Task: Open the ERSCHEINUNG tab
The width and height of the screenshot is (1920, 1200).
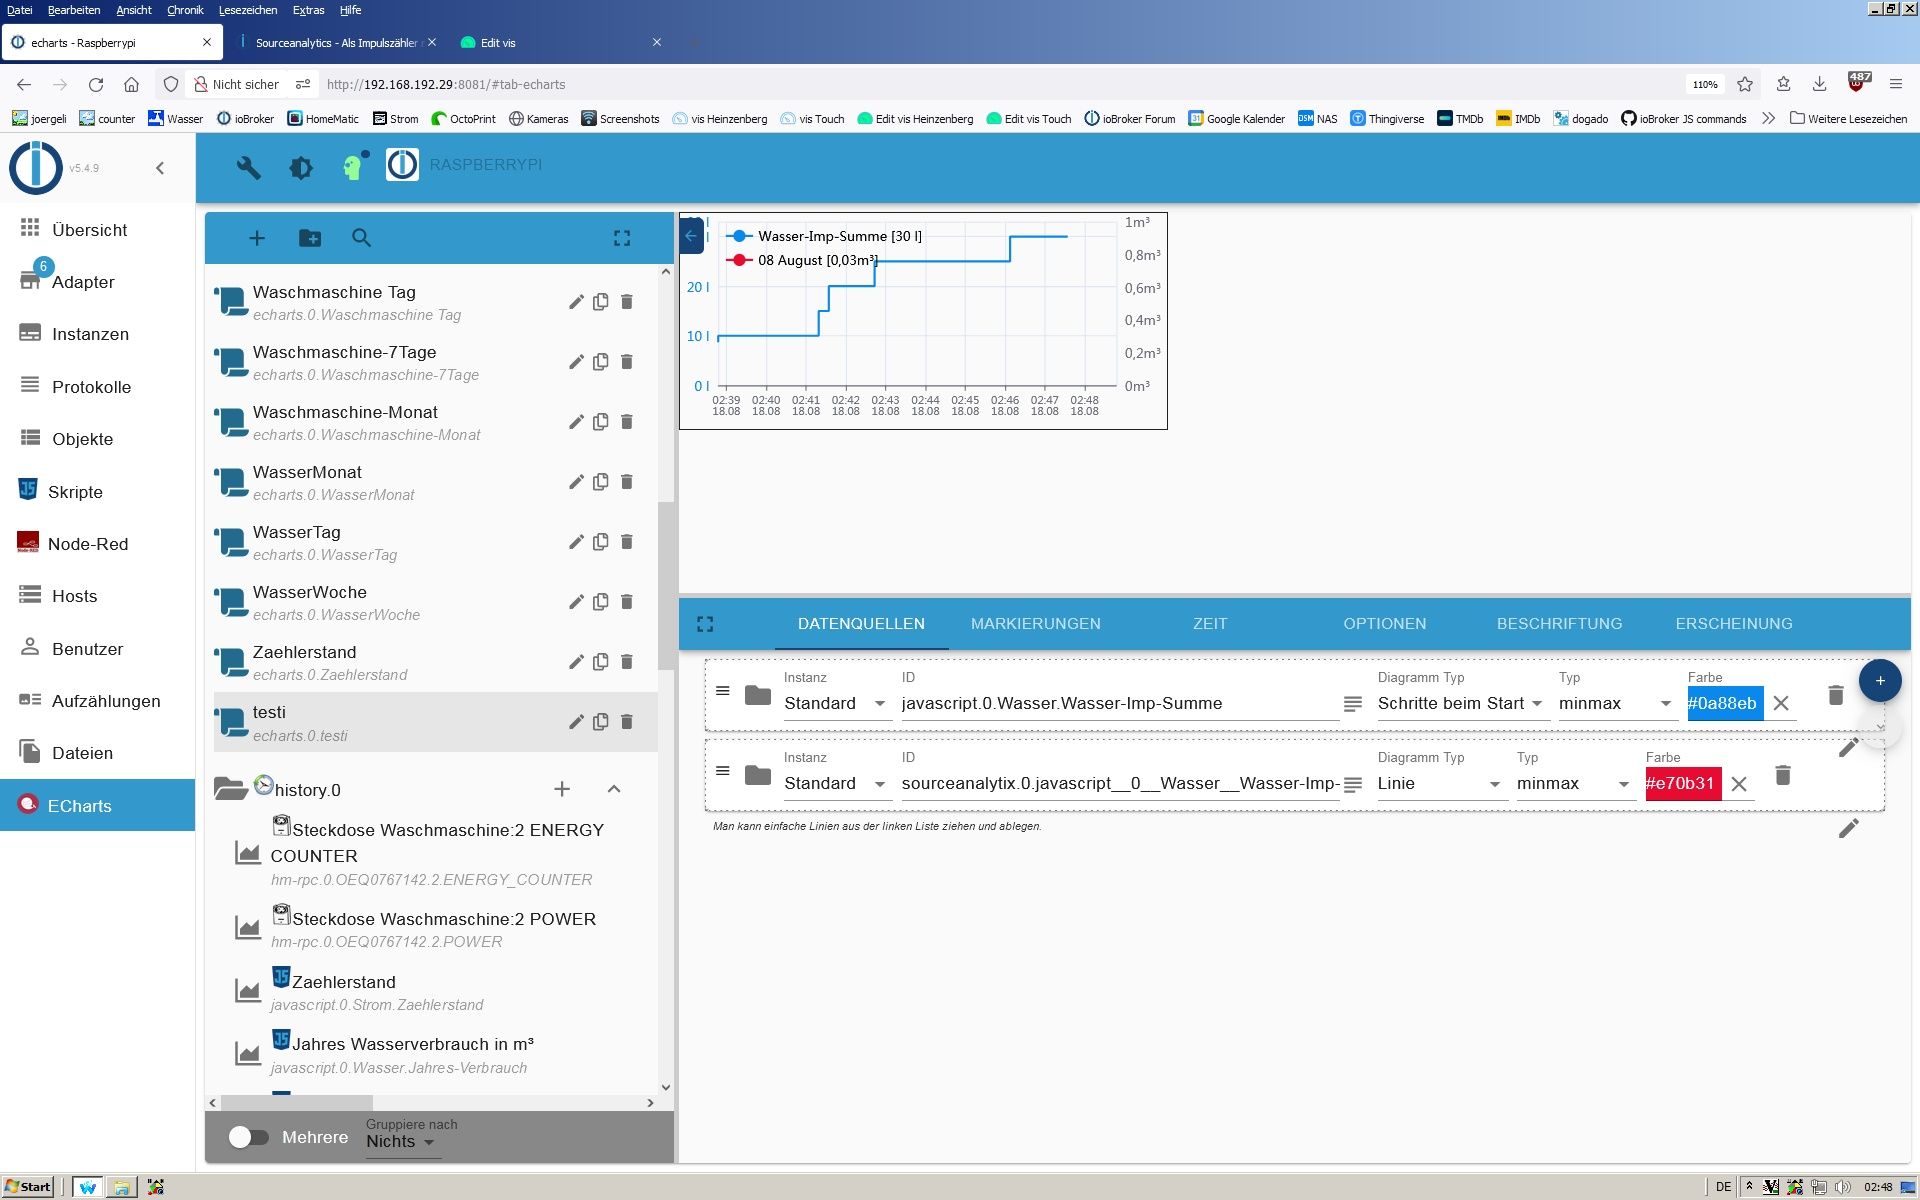Action: pos(1733,624)
